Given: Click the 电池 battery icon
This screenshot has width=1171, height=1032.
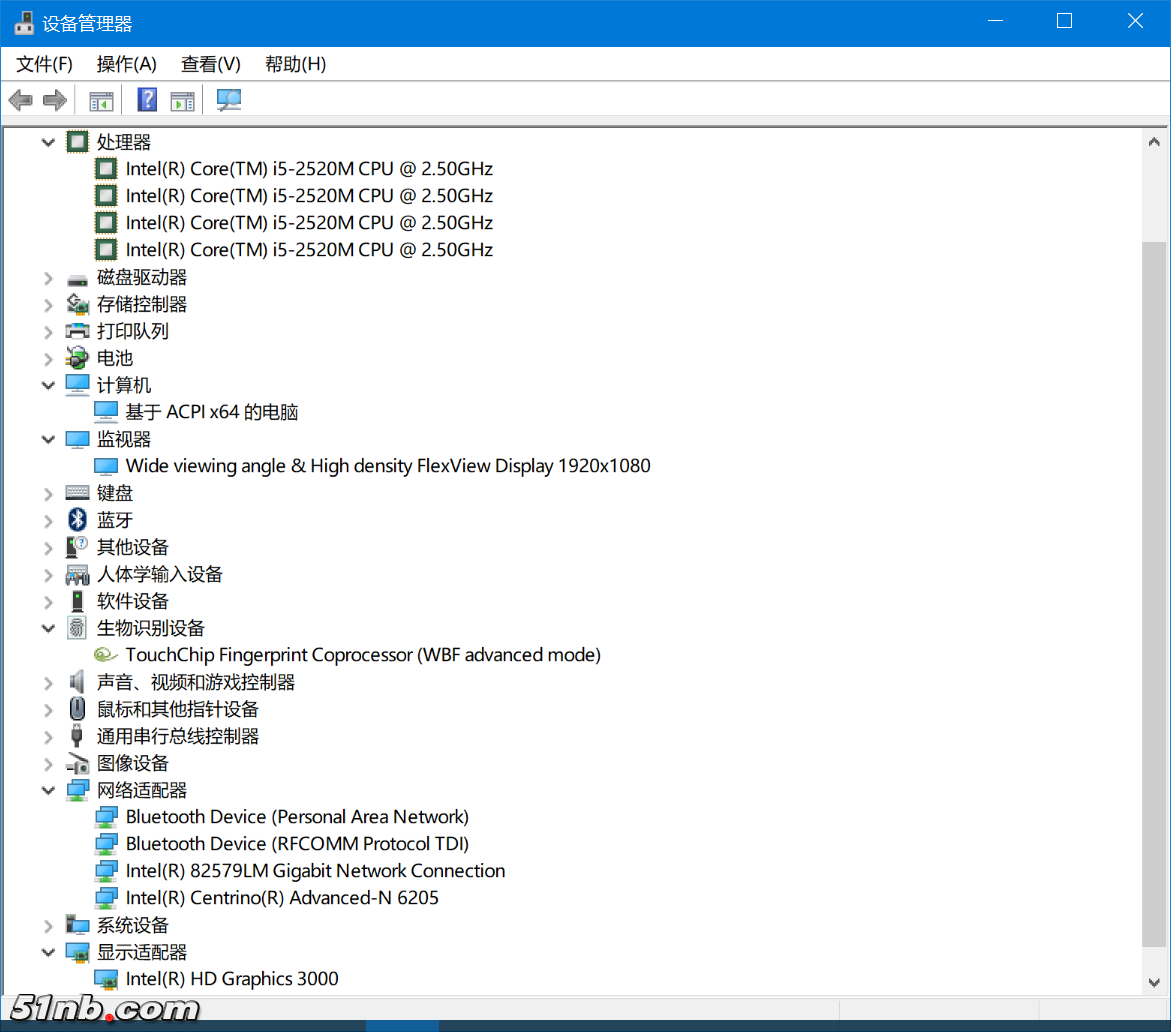Looking at the screenshot, I should pos(77,358).
